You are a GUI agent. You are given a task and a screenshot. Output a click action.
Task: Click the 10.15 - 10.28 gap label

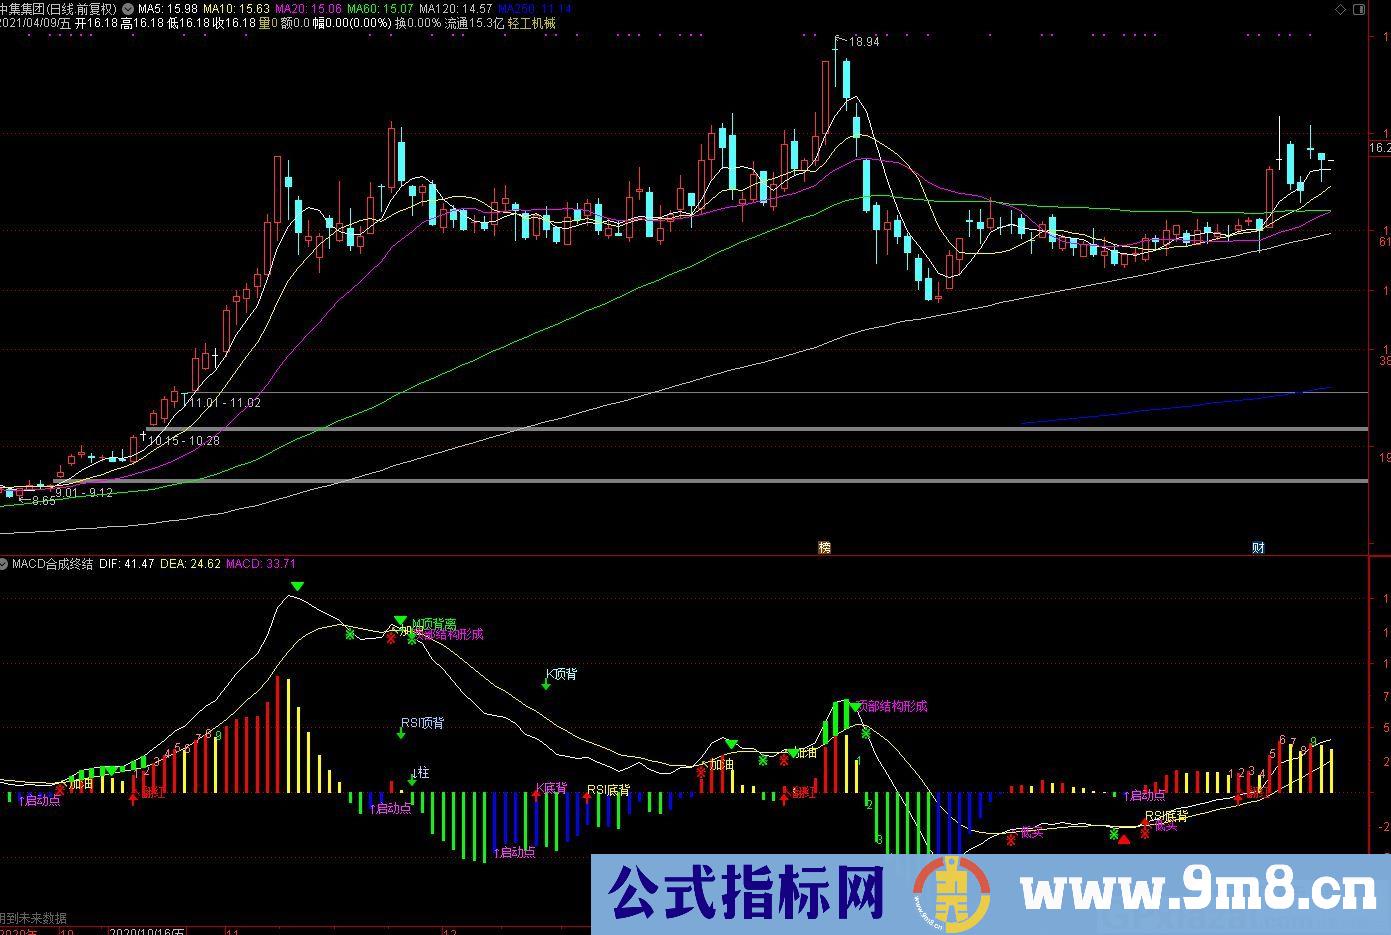click(184, 440)
